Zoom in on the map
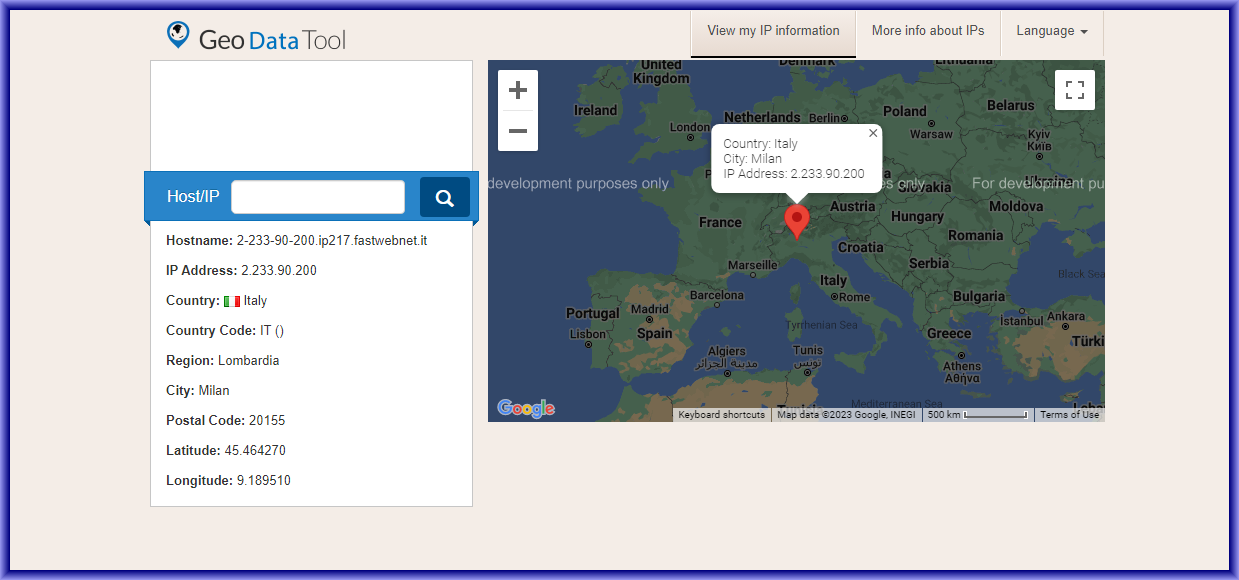1239x580 pixels. (x=518, y=91)
